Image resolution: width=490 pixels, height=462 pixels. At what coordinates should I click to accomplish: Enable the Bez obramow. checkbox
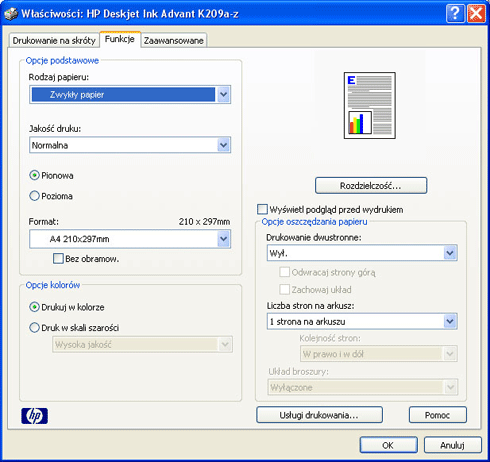(58, 258)
